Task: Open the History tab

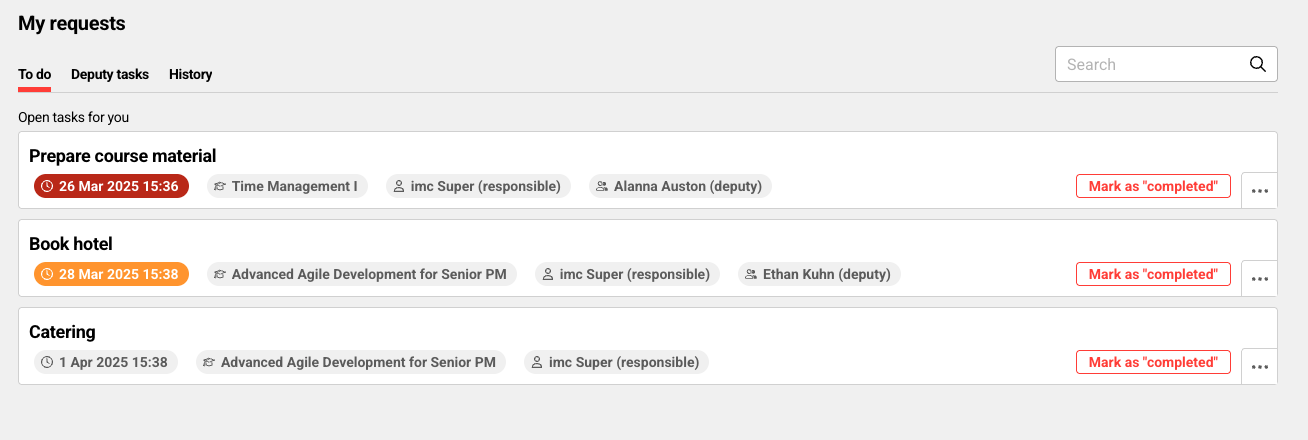Action: coord(190,74)
